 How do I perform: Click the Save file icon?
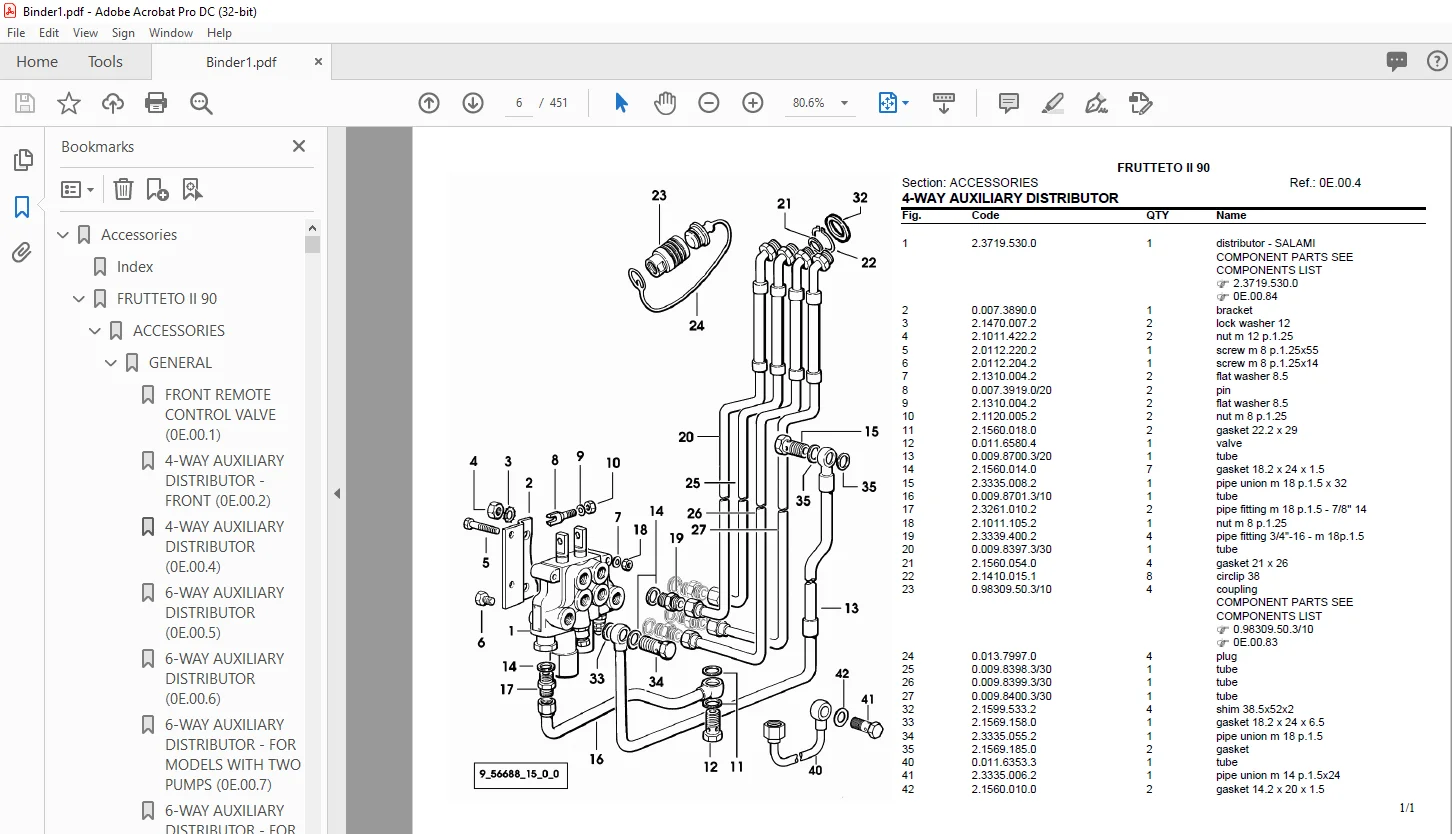(x=25, y=103)
